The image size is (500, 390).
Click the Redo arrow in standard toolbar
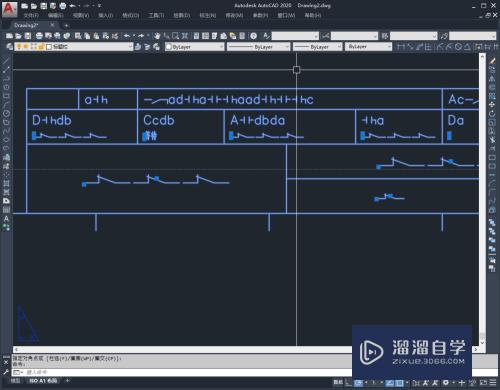[x=141, y=36]
